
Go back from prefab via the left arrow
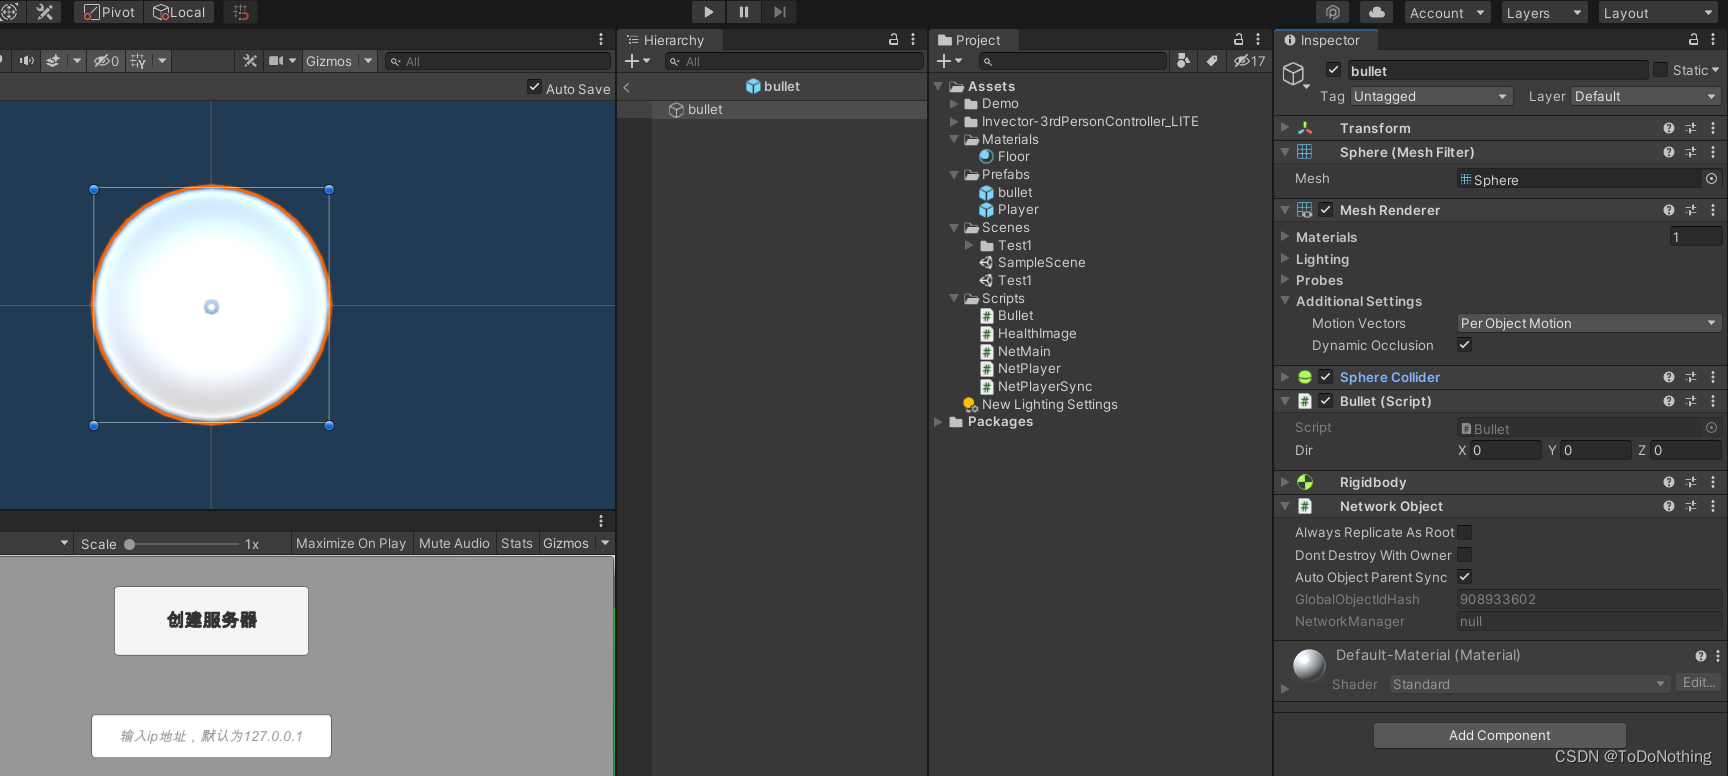coord(627,87)
